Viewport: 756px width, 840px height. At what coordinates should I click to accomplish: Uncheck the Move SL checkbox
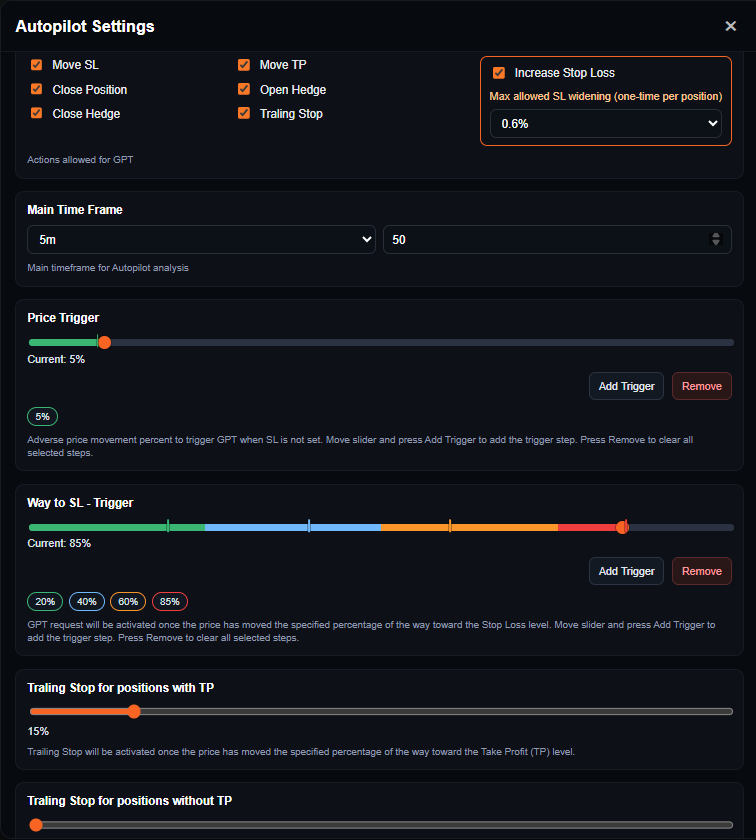coord(36,65)
